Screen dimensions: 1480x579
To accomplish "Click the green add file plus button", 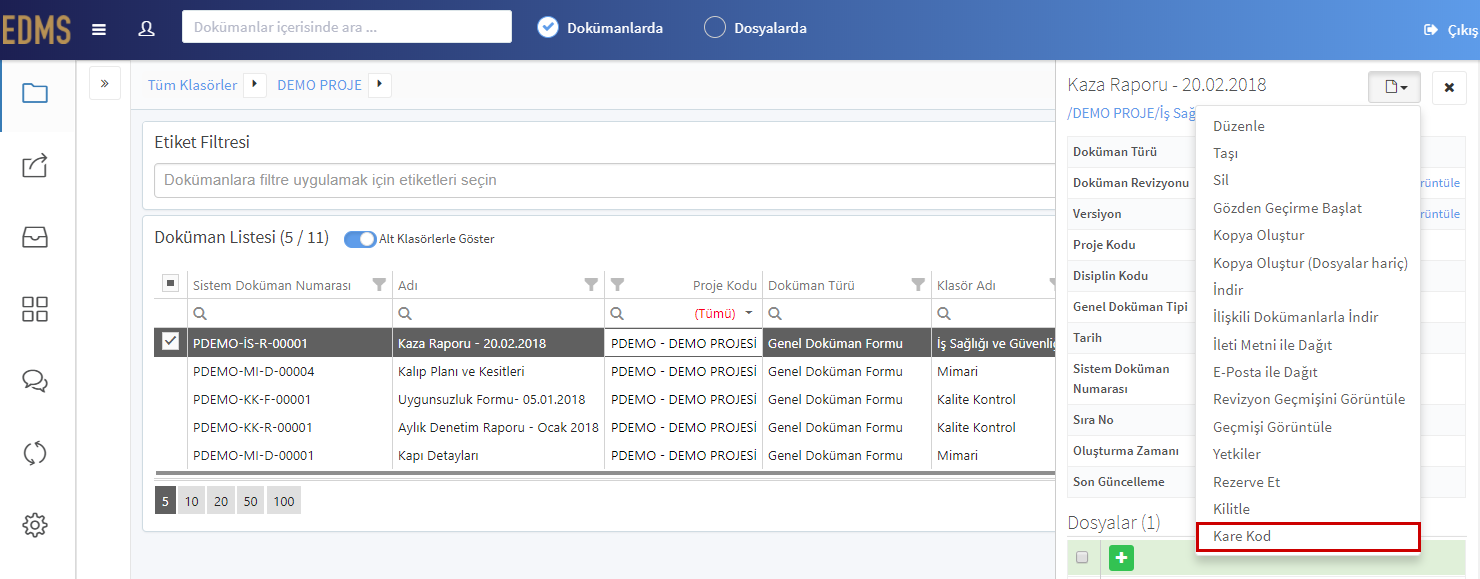I will [1121, 558].
